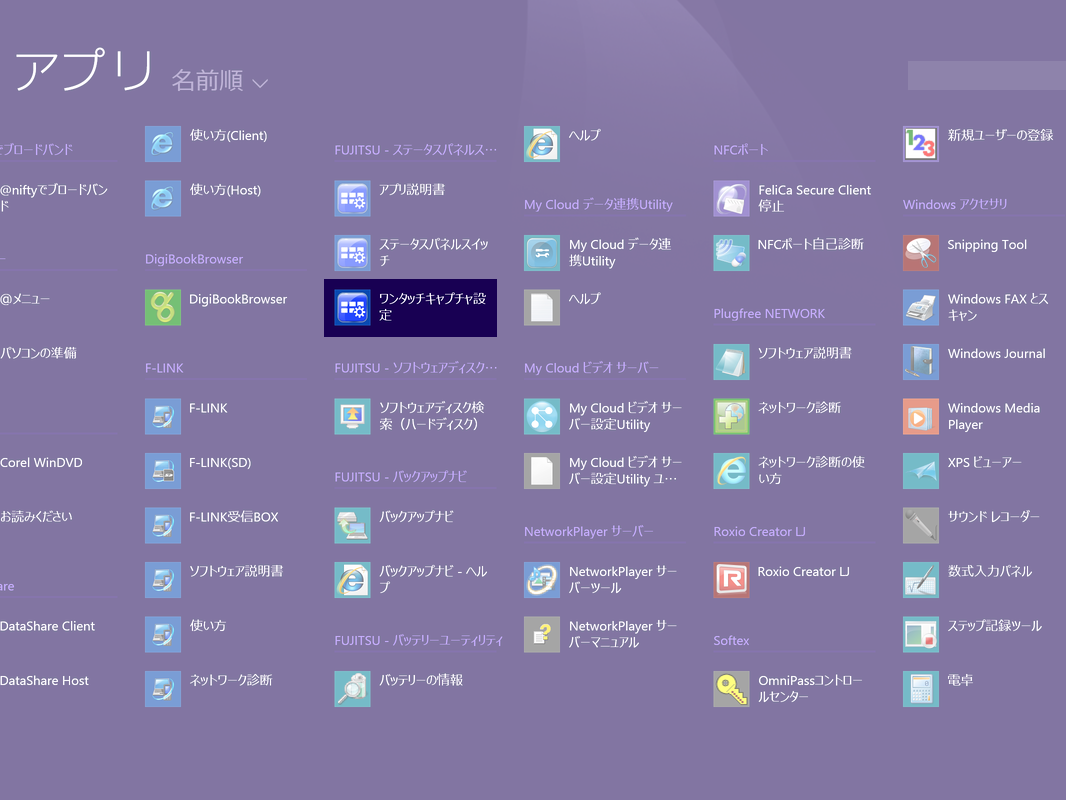Open the XPS ビューアー icon

tap(920, 471)
